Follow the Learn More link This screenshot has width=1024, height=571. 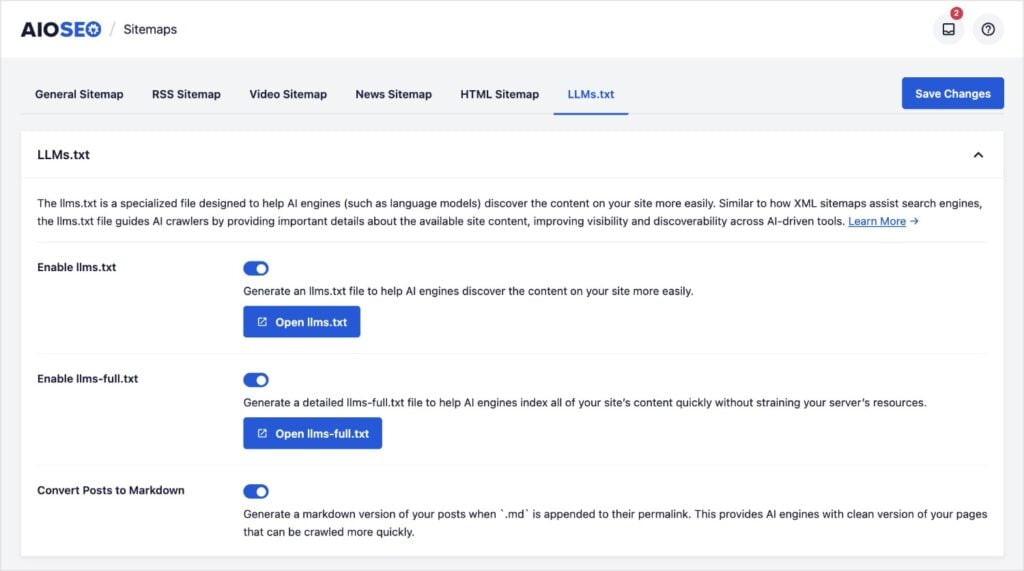point(877,221)
